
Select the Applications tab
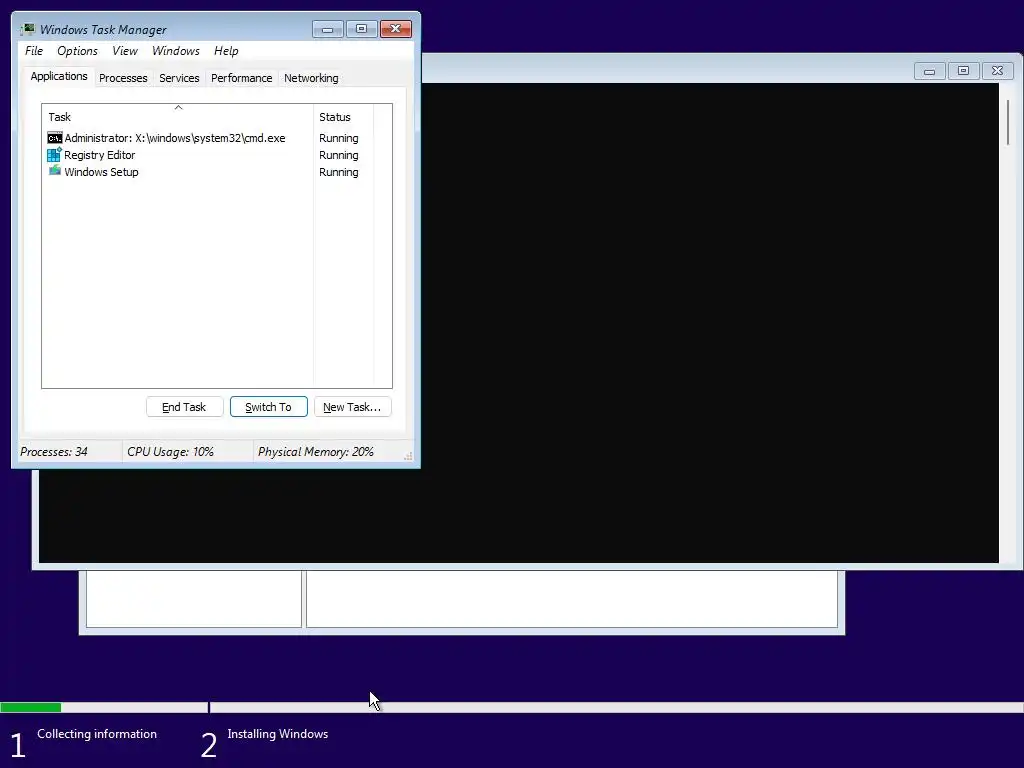59,76
